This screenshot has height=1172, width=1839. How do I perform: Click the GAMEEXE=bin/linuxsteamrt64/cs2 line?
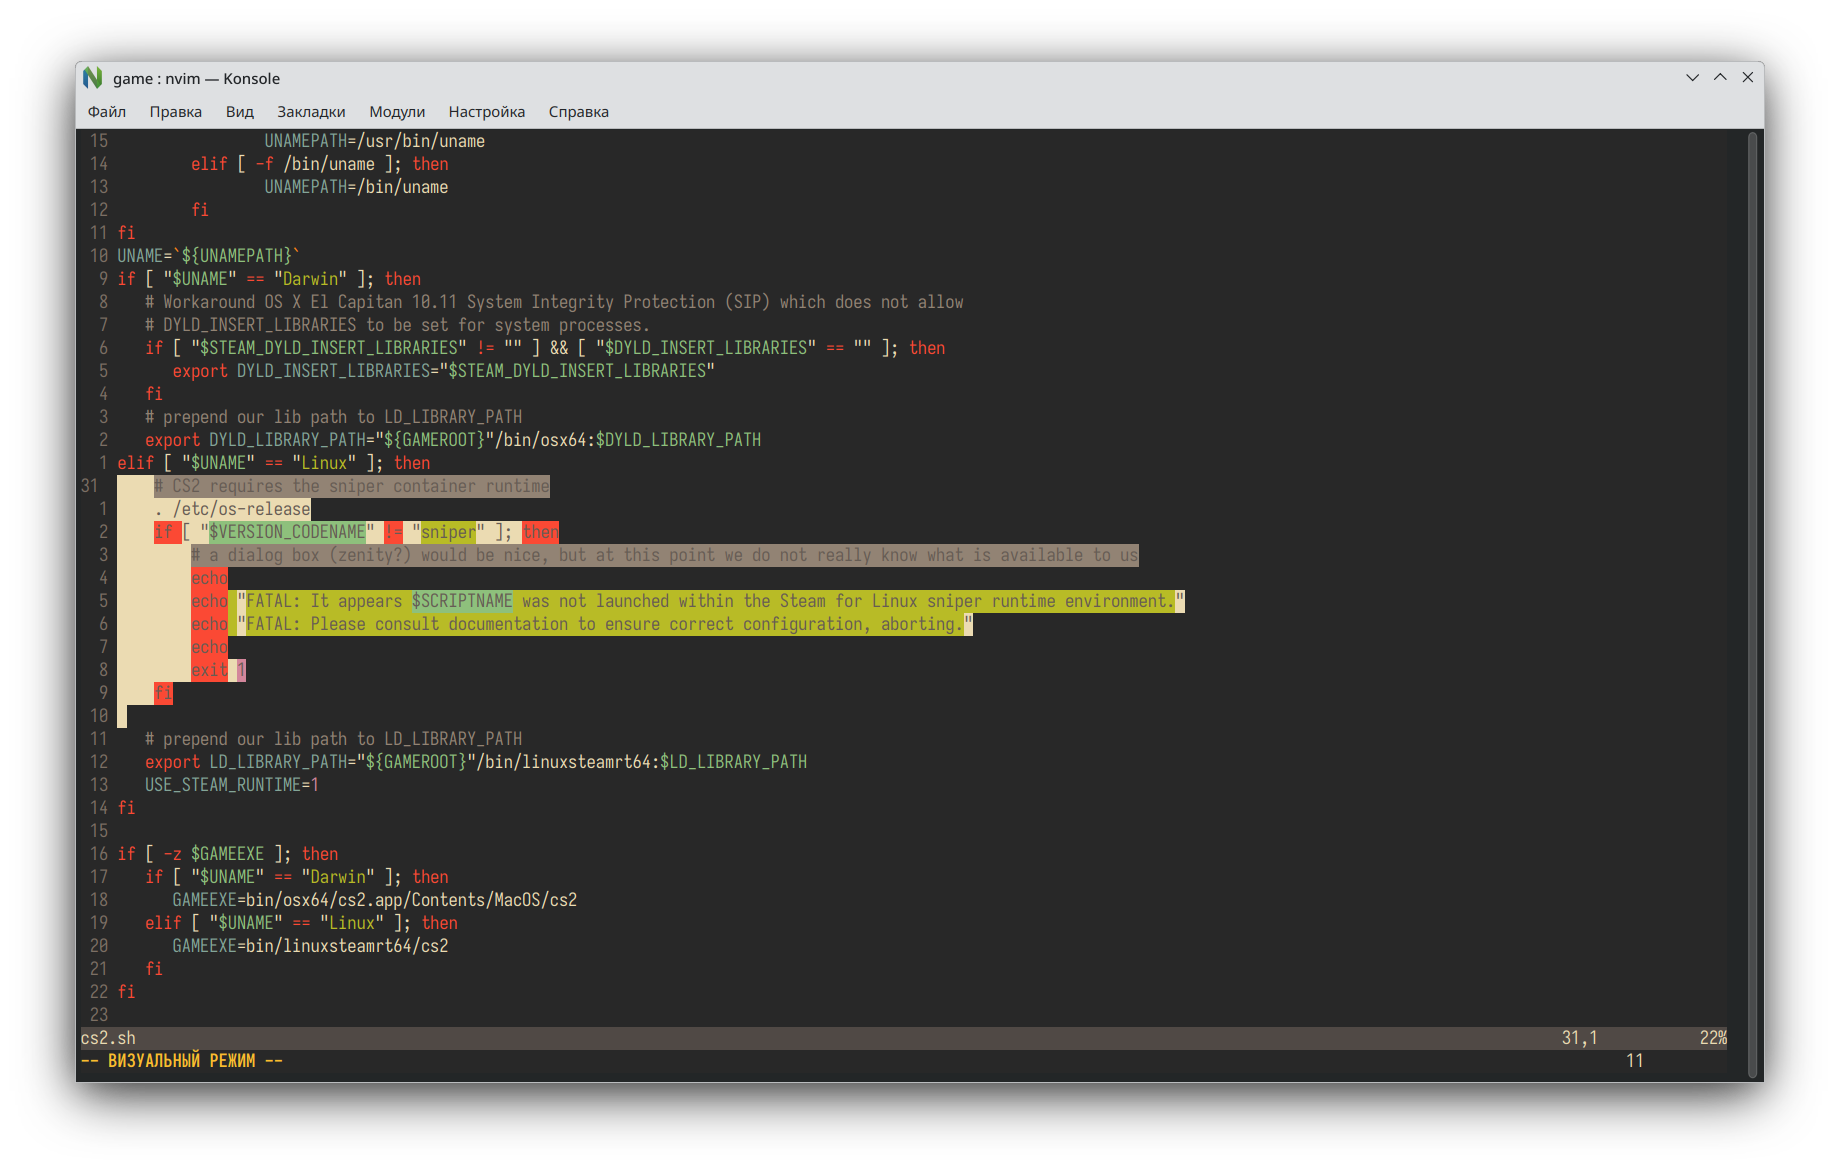pos(310,946)
